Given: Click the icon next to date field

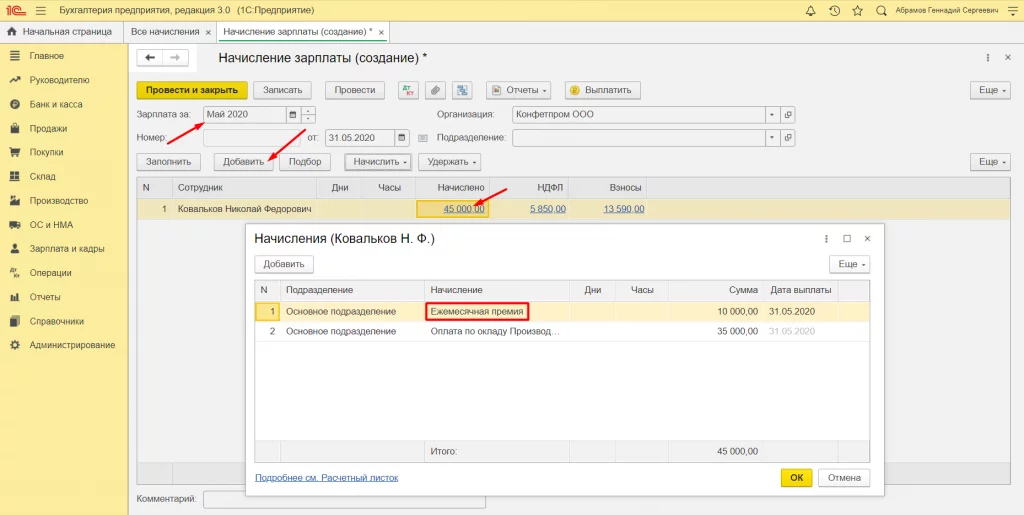Looking at the screenshot, I should pyautogui.click(x=423, y=138).
